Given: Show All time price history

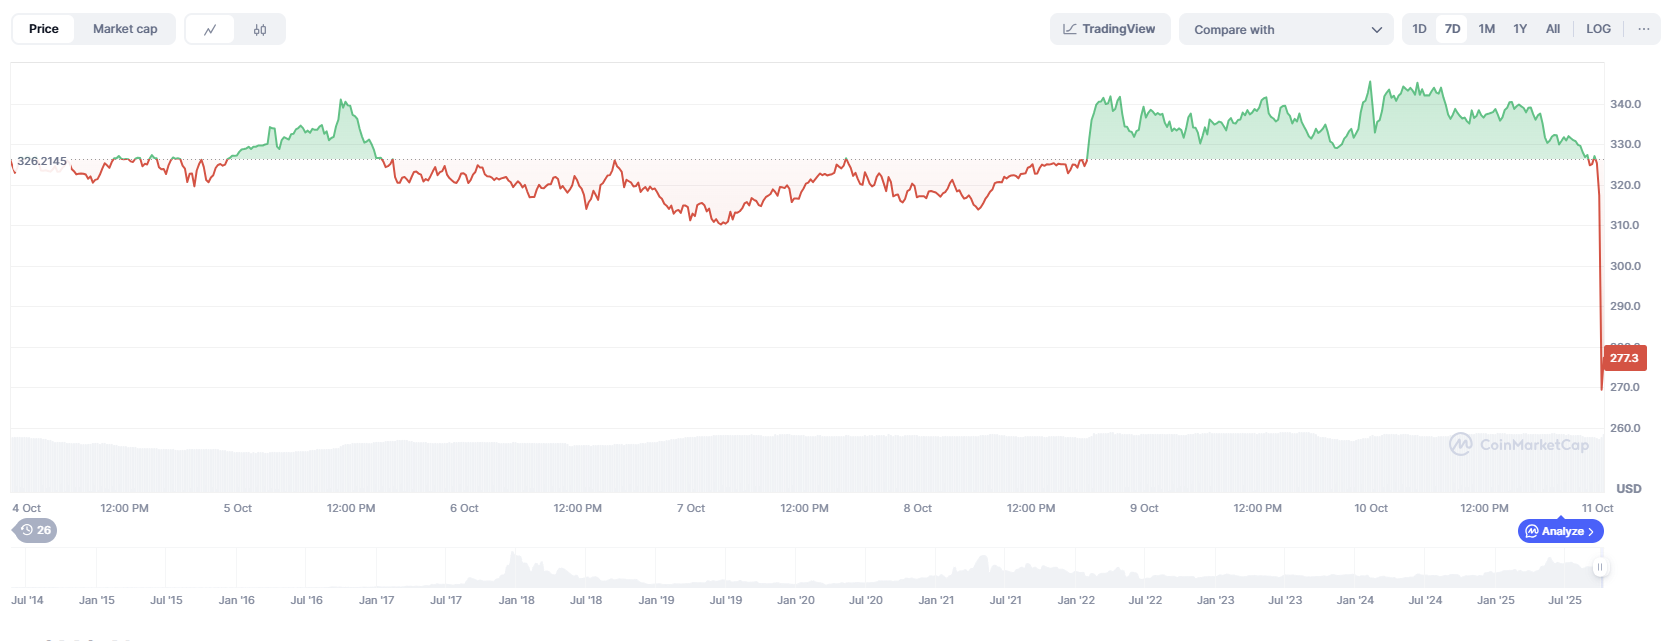Looking at the screenshot, I should 1552,29.
